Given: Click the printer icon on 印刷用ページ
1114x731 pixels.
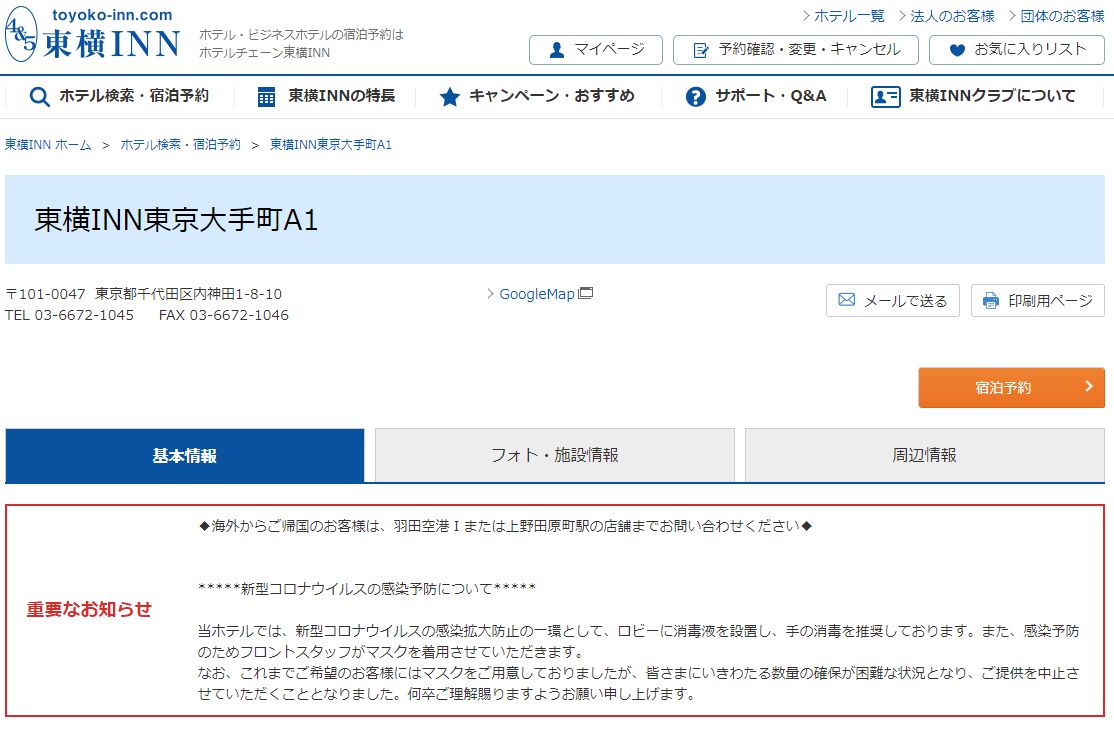Looking at the screenshot, I should tap(990, 300).
